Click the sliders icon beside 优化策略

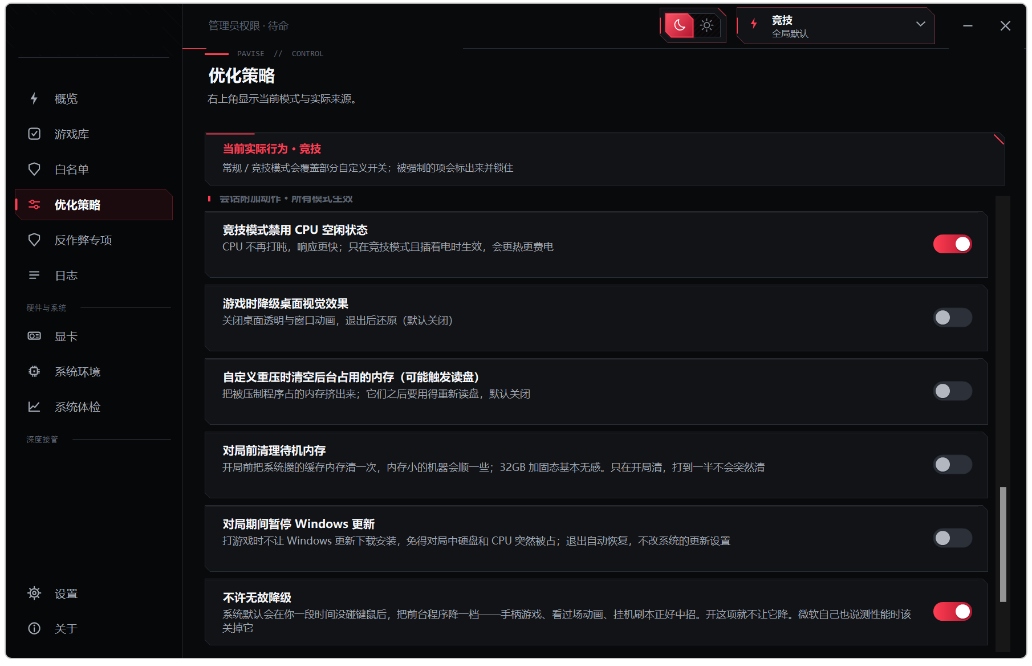pyautogui.click(x=34, y=205)
